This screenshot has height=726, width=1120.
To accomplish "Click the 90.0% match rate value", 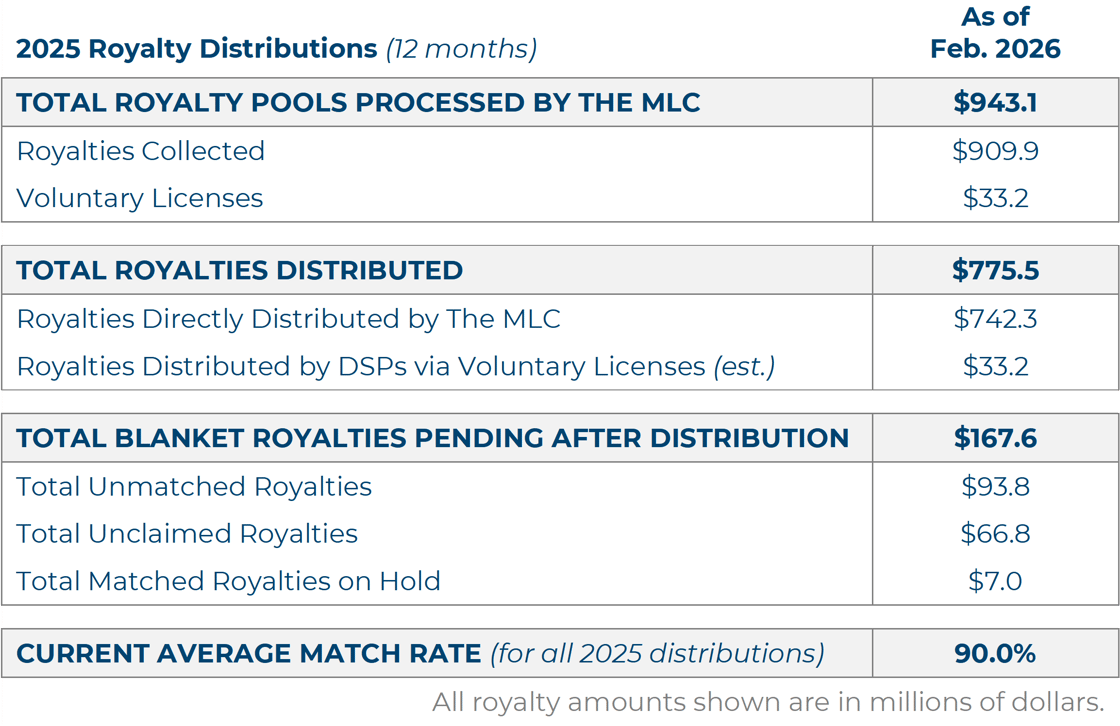I will pos(995,654).
